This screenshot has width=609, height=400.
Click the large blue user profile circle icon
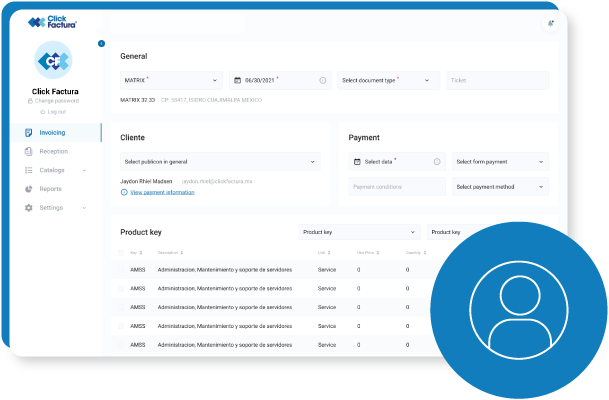(519, 310)
